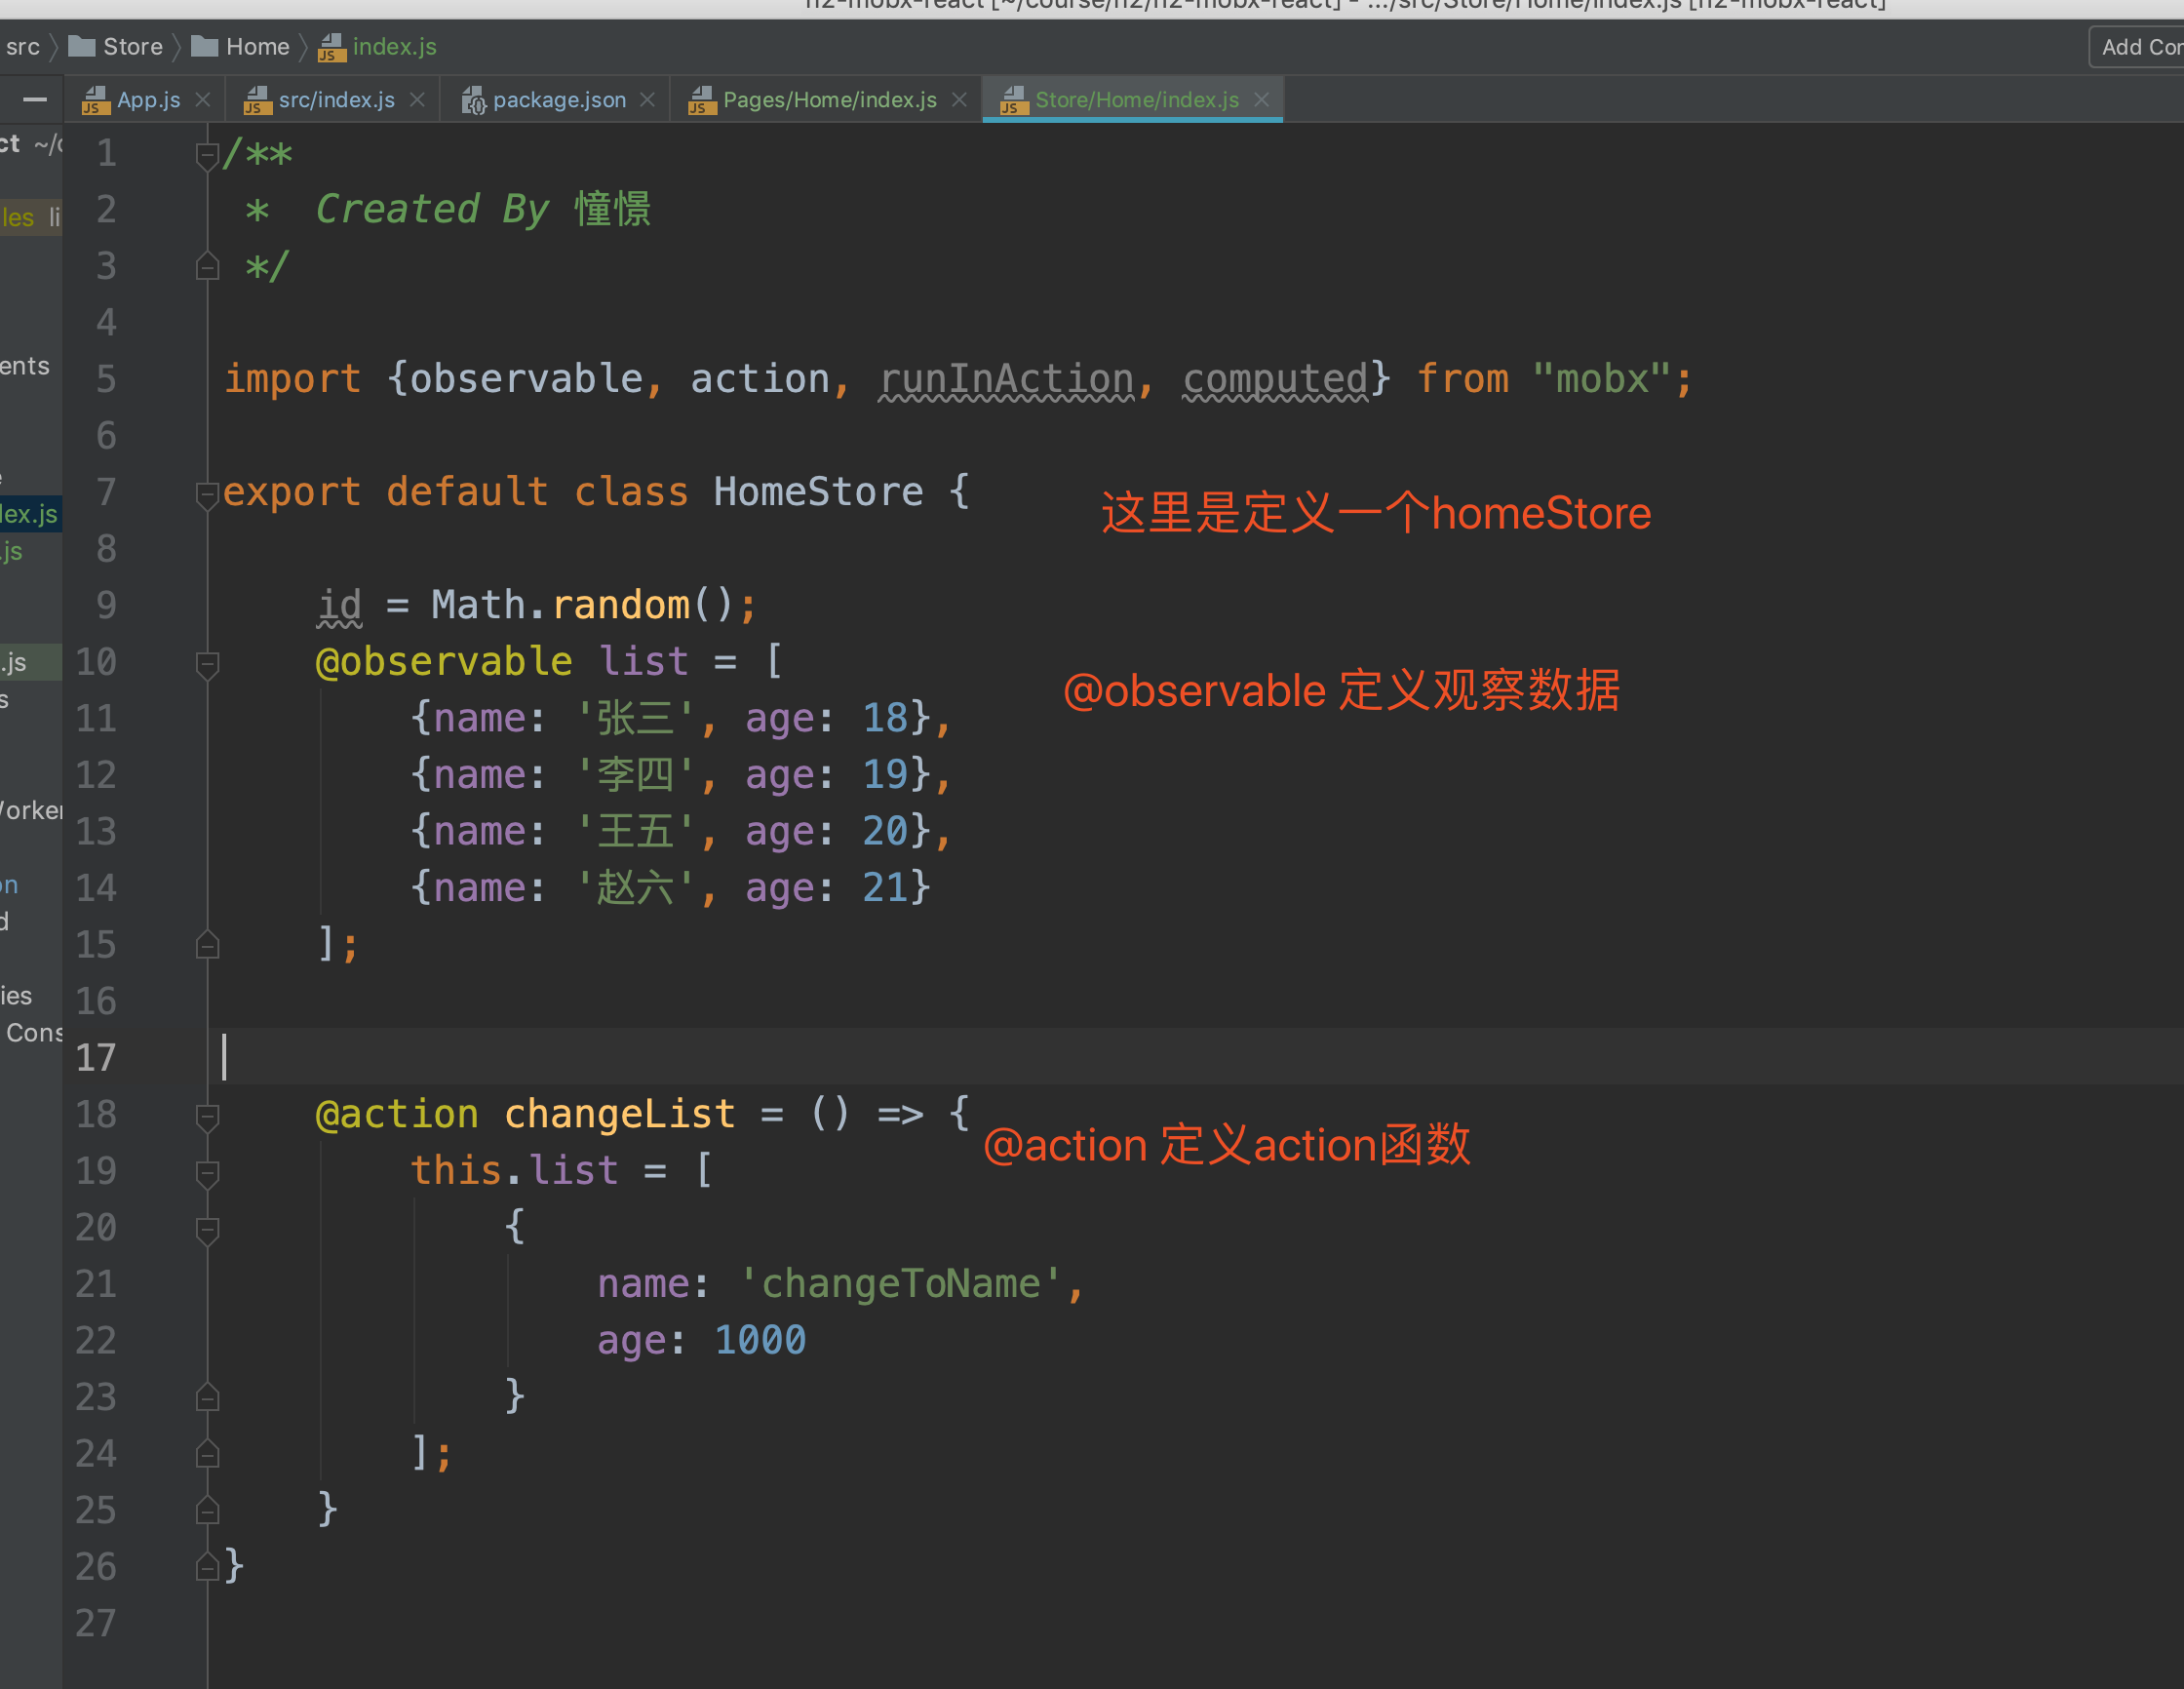Click the Home folder icon in the breadcrumb
Viewport: 2184px width, 1689px height.
pyautogui.click(x=204, y=46)
